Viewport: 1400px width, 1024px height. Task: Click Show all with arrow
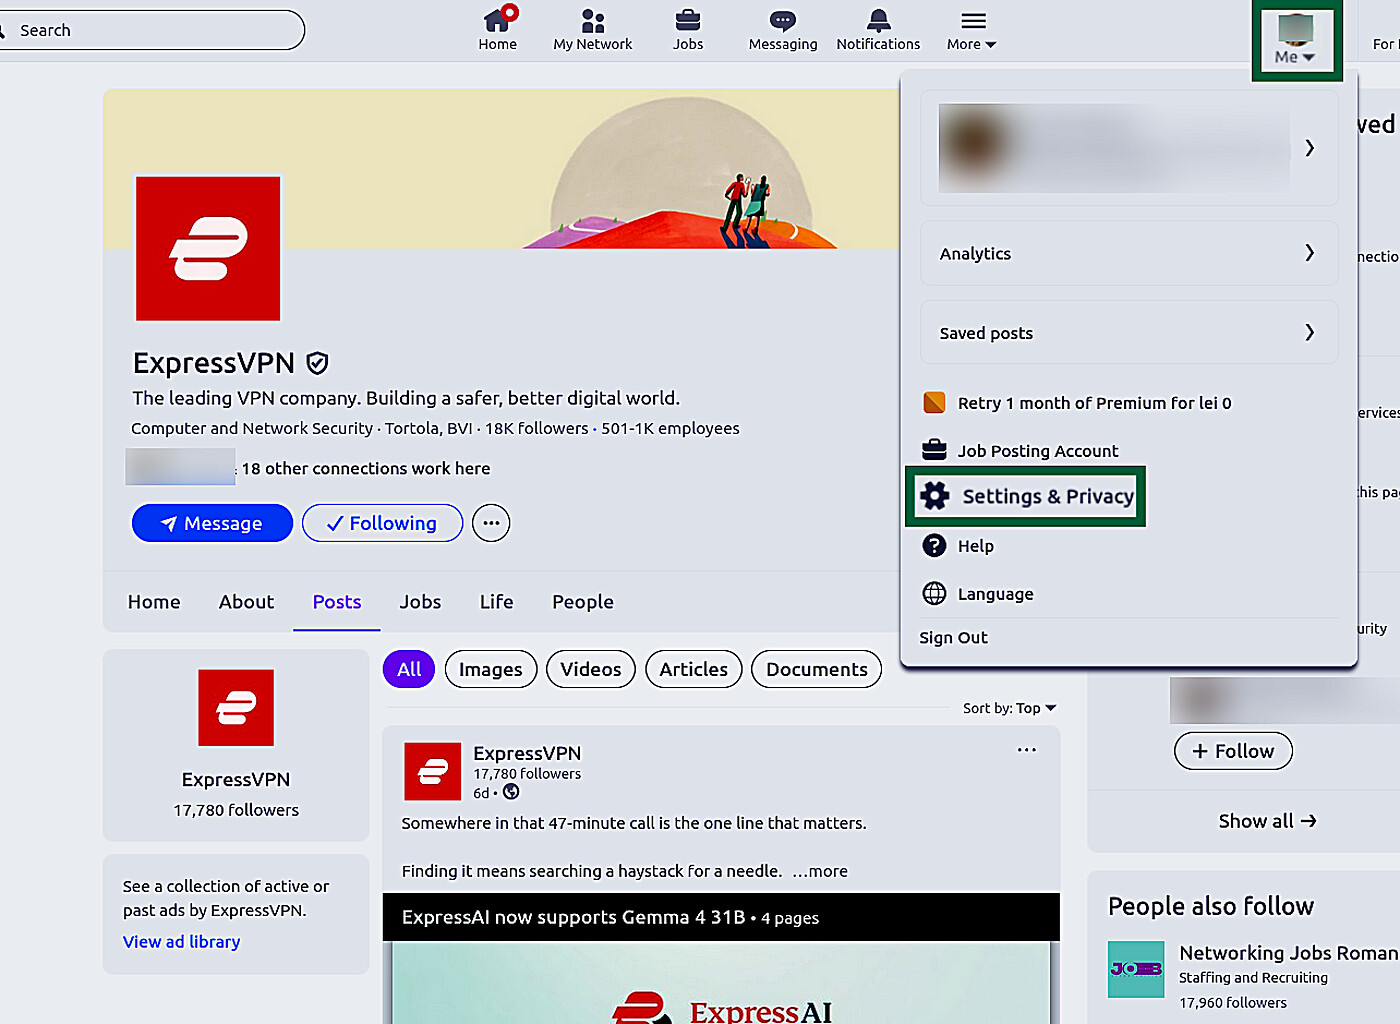tap(1267, 821)
